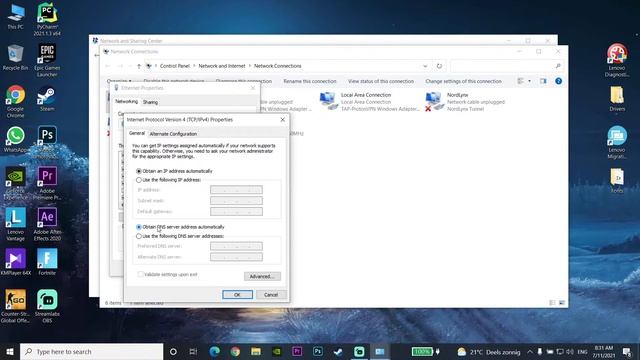Open the notification center
This screenshot has width=640, height=360.
[627, 351]
